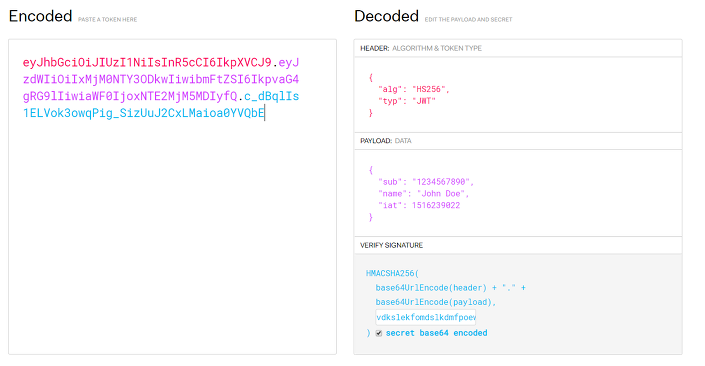705x366 pixels.
Task: Click the VERIFY SIGNATURE label
Action: click(391, 245)
